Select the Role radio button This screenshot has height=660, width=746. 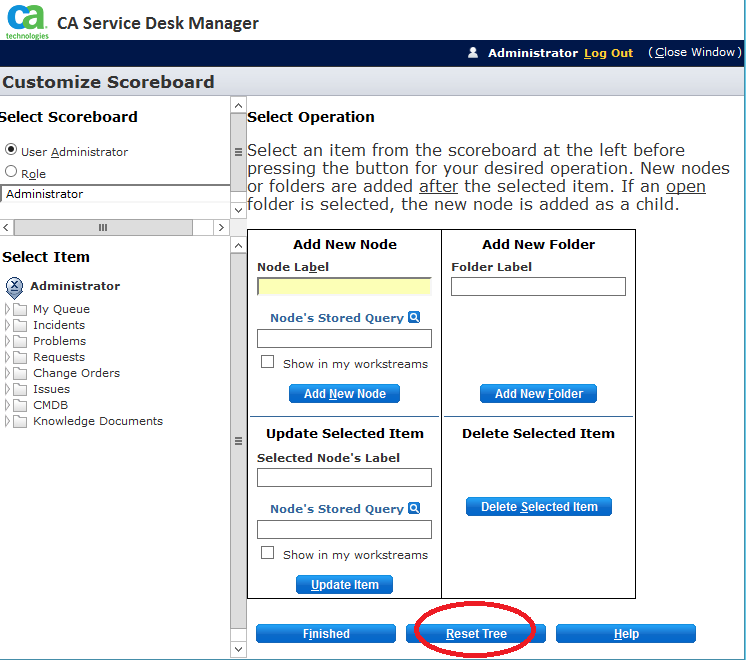(x=11, y=172)
